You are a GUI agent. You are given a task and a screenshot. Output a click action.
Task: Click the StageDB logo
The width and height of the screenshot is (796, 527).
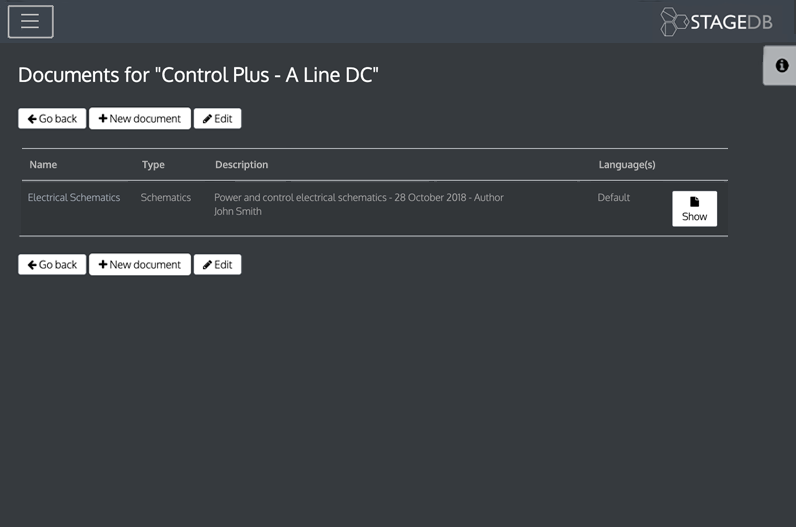[716, 22]
